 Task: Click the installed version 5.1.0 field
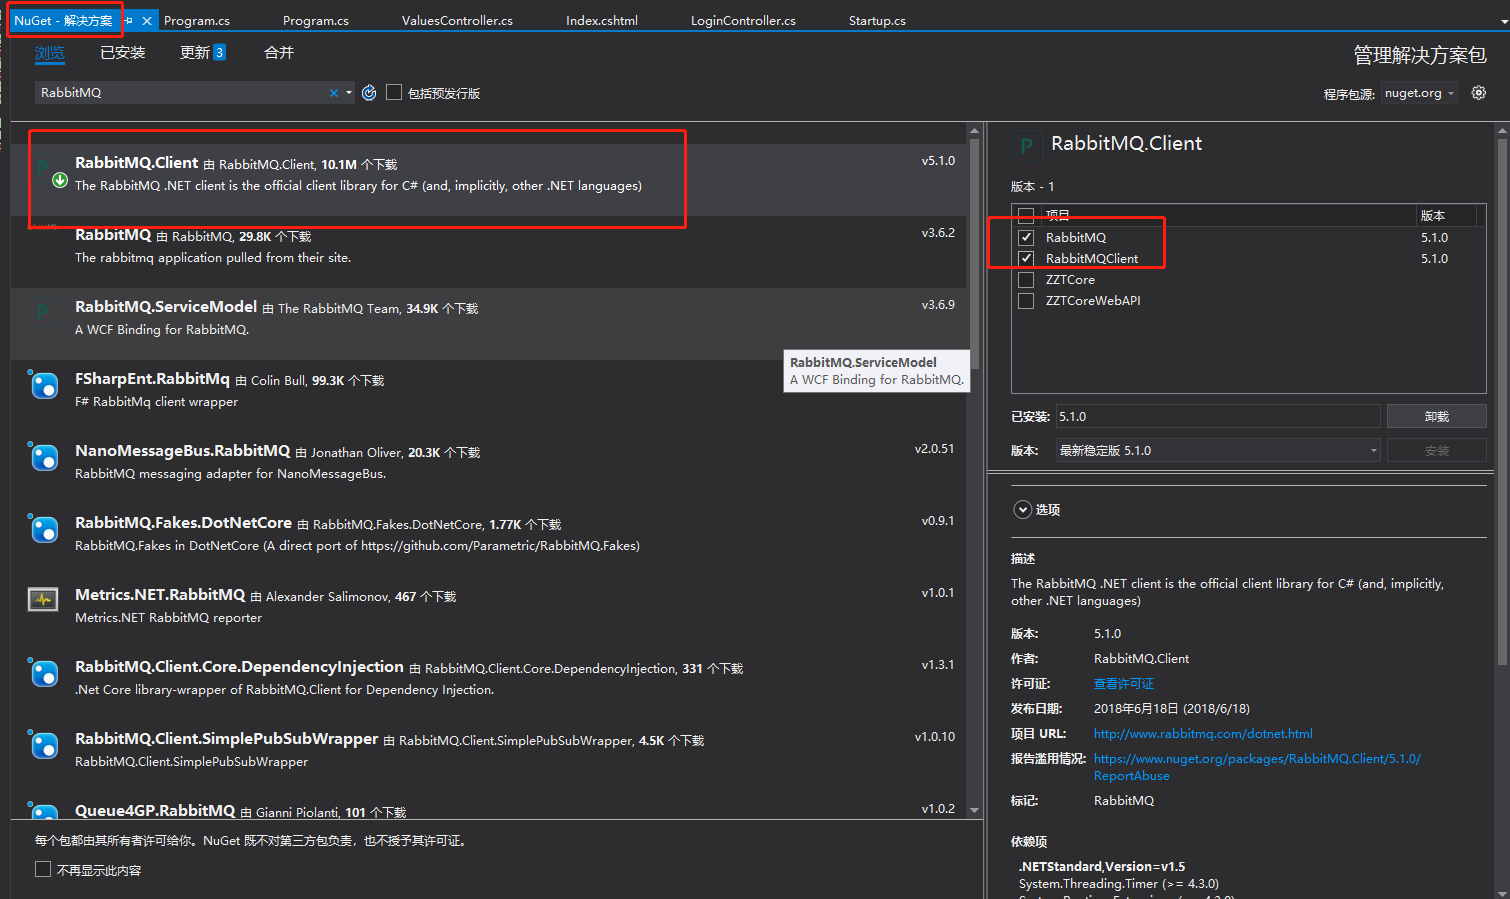click(1218, 416)
